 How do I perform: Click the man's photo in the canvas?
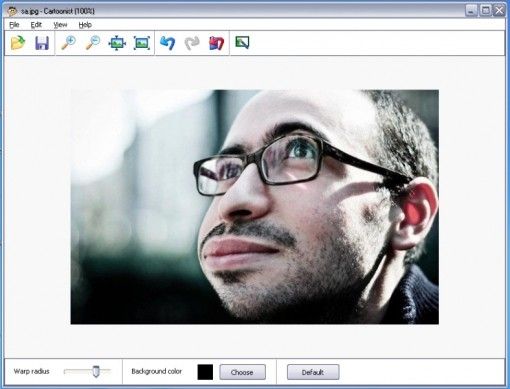pyautogui.click(x=255, y=207)
